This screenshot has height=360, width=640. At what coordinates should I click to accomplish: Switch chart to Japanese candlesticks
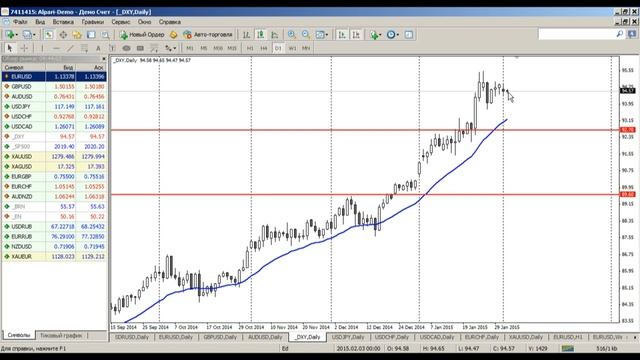pos(260,35)
